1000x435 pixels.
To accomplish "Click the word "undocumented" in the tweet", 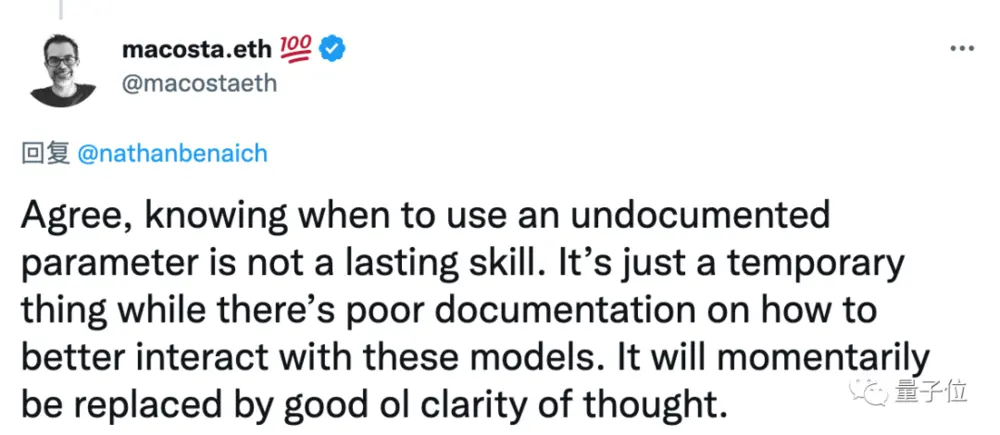I will click(700, 216).
